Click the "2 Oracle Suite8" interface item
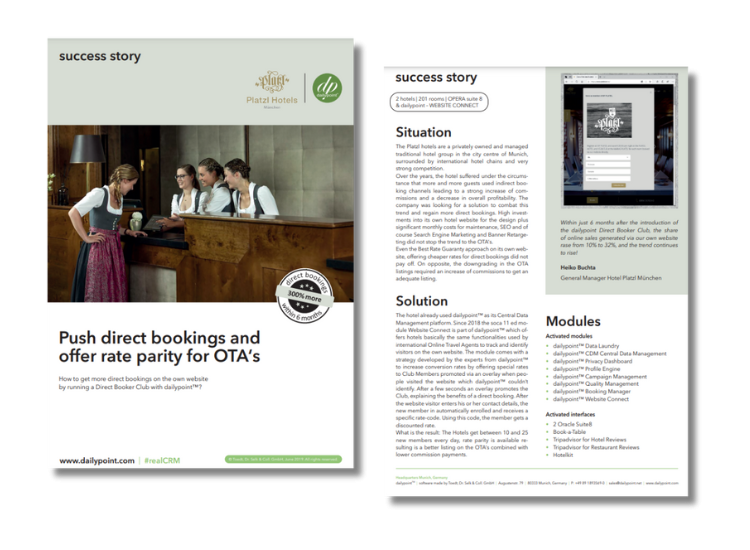750x550 pixels. [572, 424]
